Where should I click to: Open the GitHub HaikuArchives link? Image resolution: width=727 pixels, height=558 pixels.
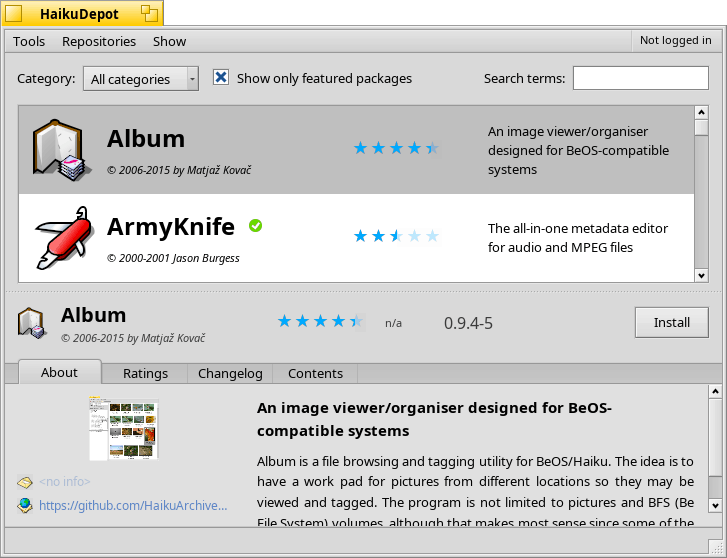pyautogui.click(x=133, y=505)
